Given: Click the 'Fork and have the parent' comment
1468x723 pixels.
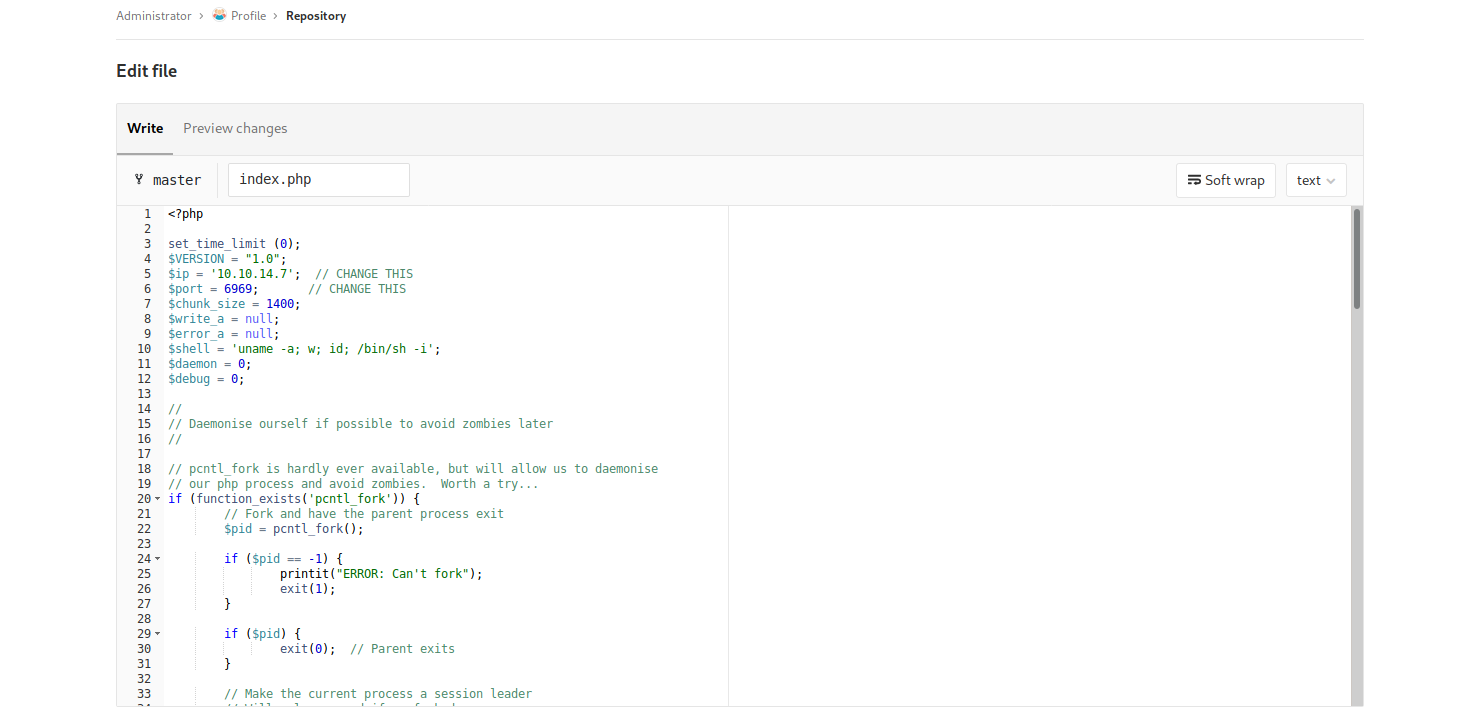Looking at the screenshot, I should (x=364, y=514).
